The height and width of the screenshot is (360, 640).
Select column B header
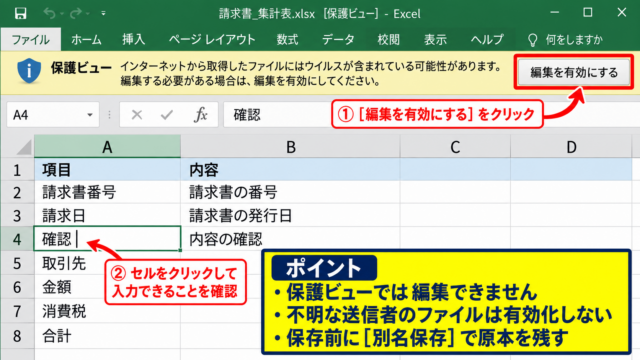(291, 147)
